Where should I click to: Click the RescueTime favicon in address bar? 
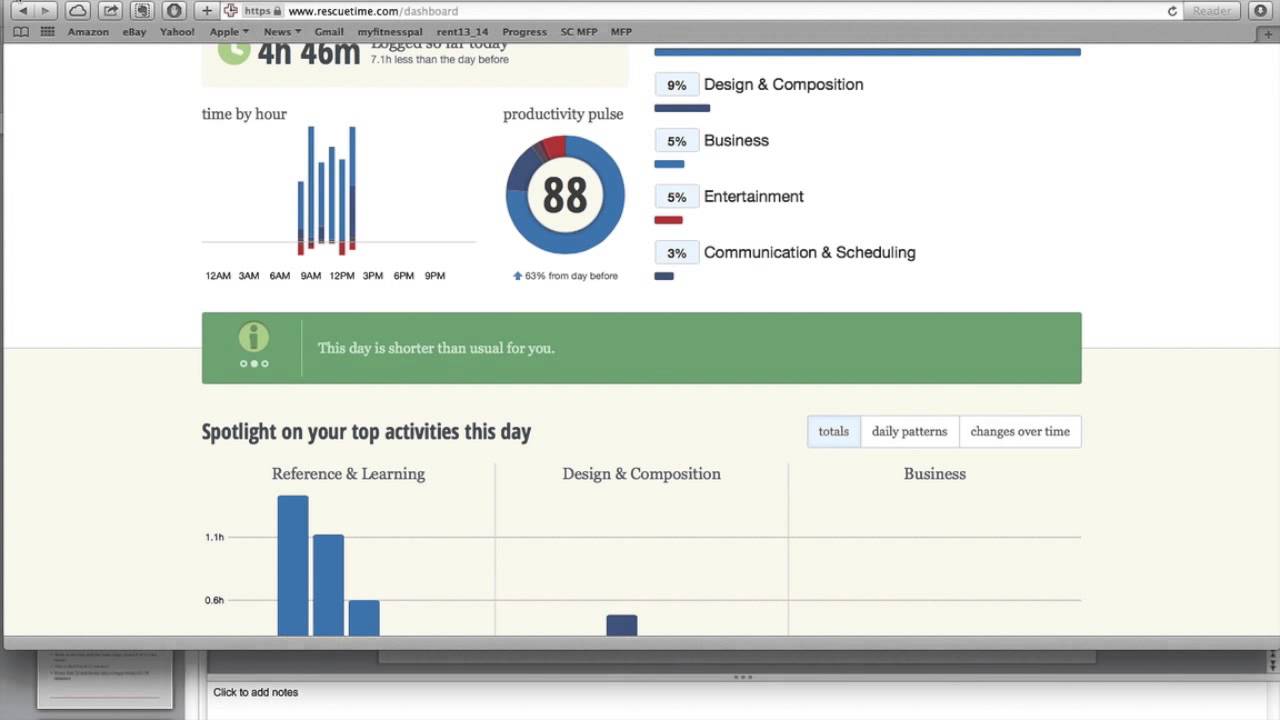click(x=231, y=11)
